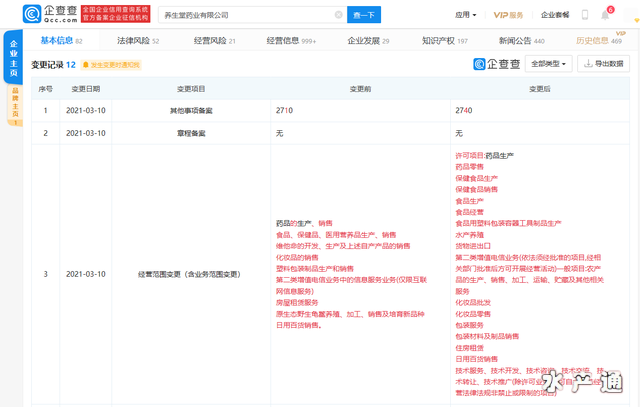
Task: Open the mobile phone app icon
Action: [x=584, y=15]
